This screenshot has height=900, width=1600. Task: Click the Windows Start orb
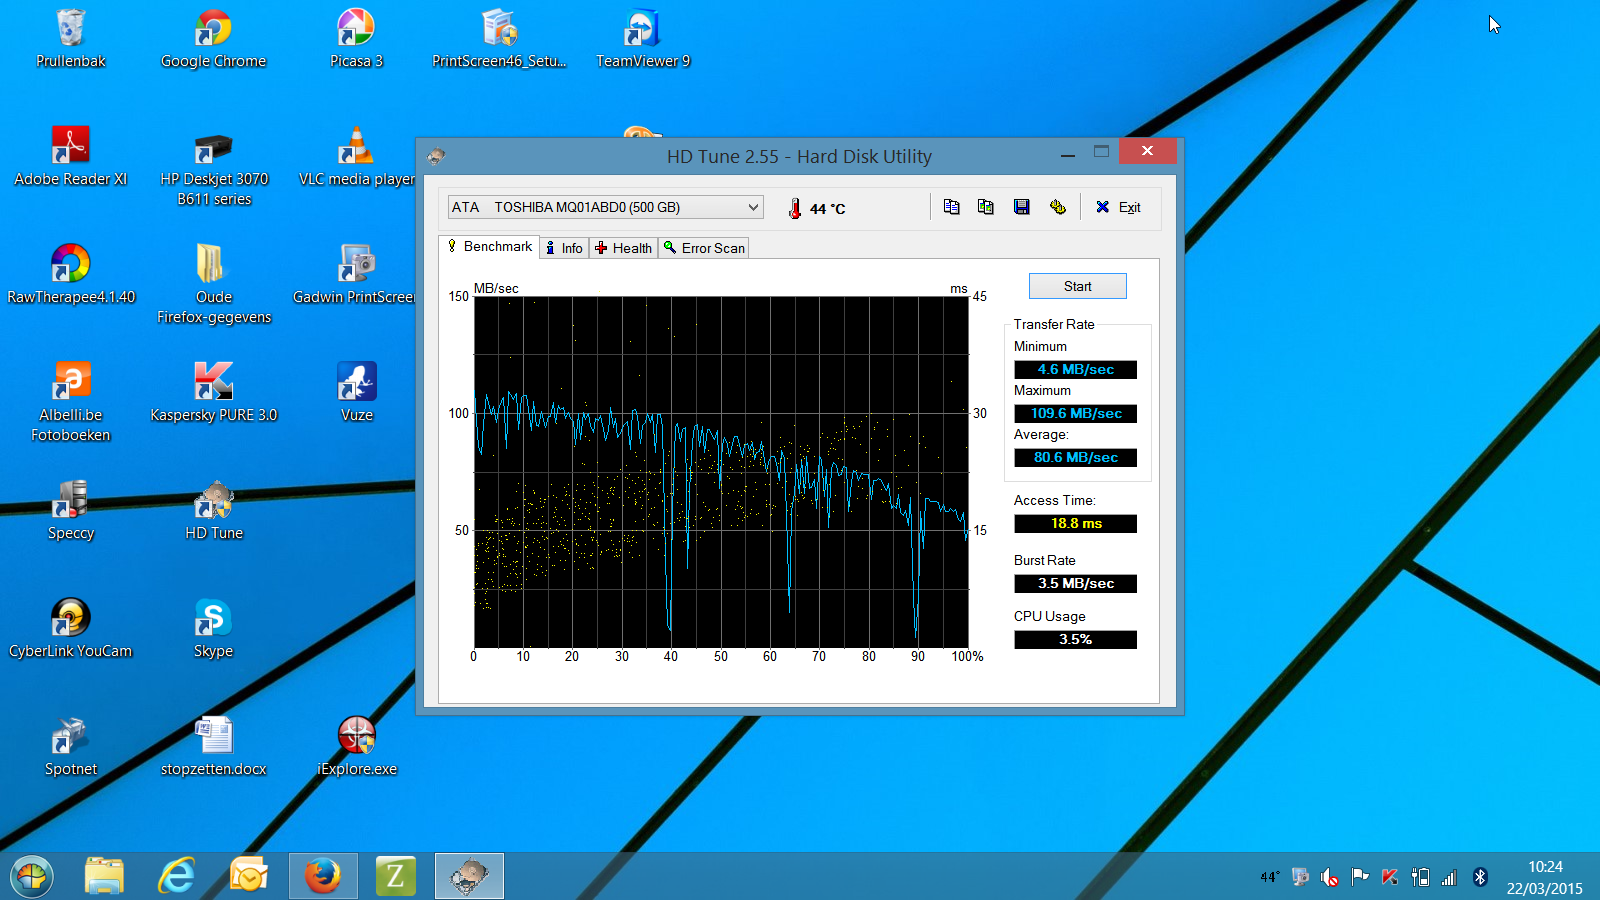[x=32, y=877]
